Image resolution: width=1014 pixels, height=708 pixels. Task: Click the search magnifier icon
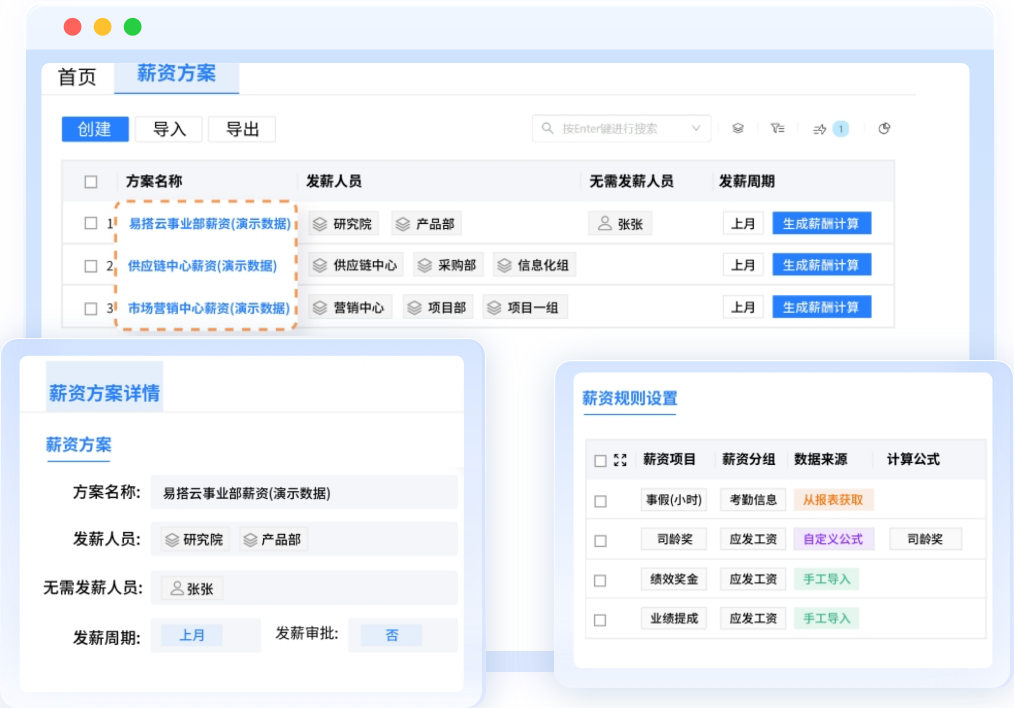point(548,129)
